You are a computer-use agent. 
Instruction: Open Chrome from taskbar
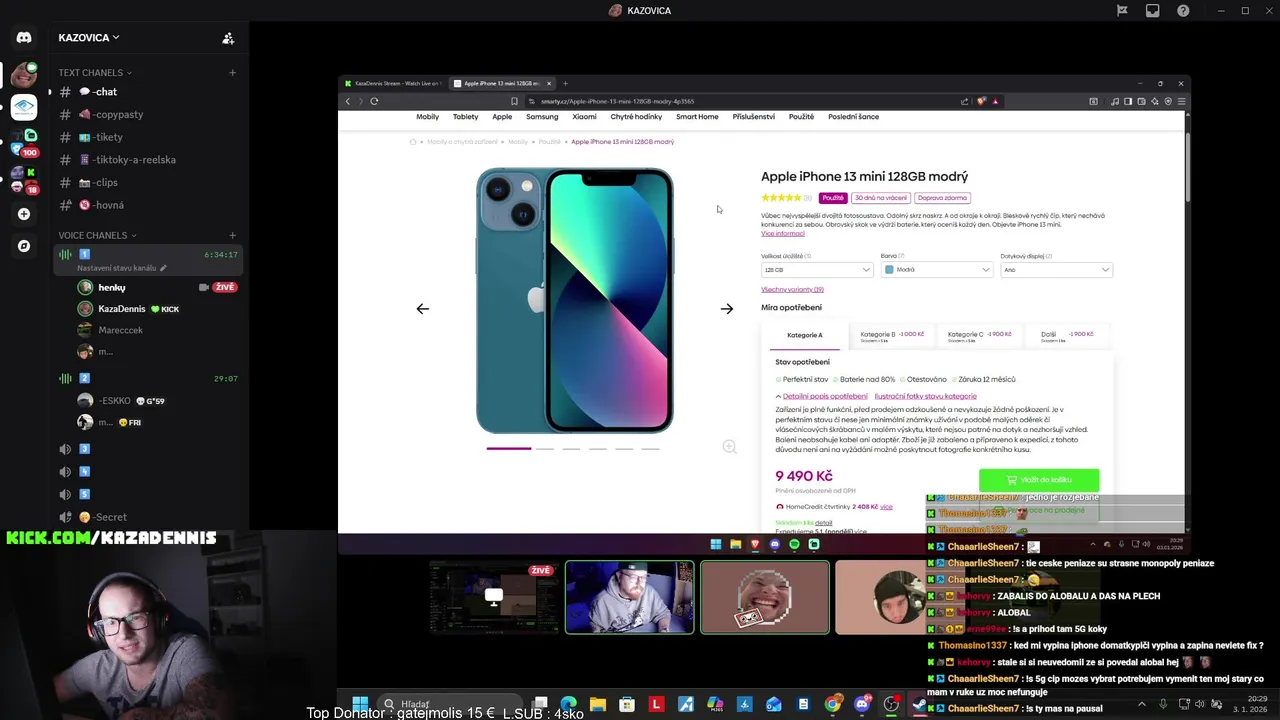pyautogui.click(x=833, y=704)
